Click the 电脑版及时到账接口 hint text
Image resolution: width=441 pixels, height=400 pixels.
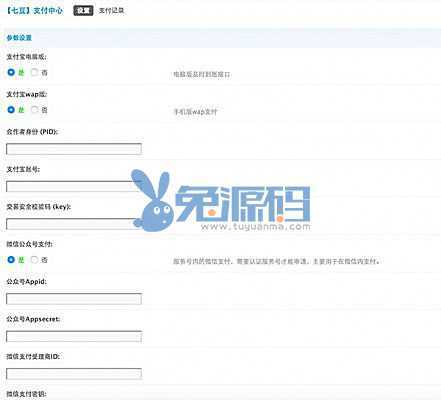(x=202, y=74)
